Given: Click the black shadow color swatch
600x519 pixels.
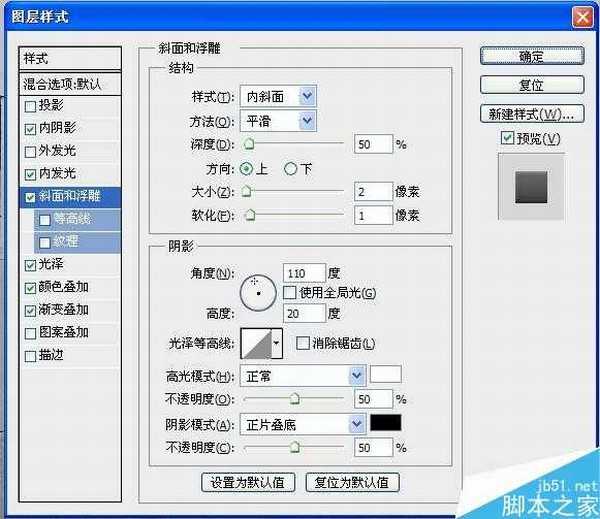Looking at the screenshot, I should [385, 424].
